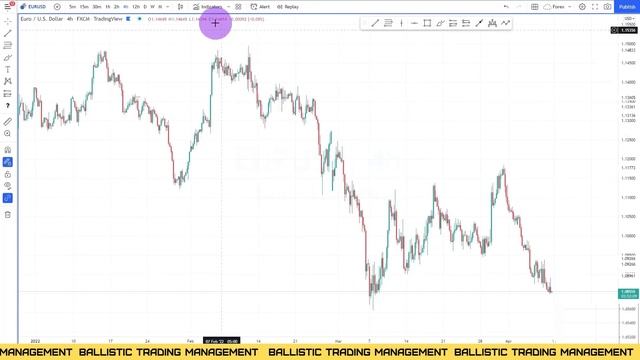Expand the timeframe dropdown arrow
This screenshot has height=360, width=640.
(168, 7)
